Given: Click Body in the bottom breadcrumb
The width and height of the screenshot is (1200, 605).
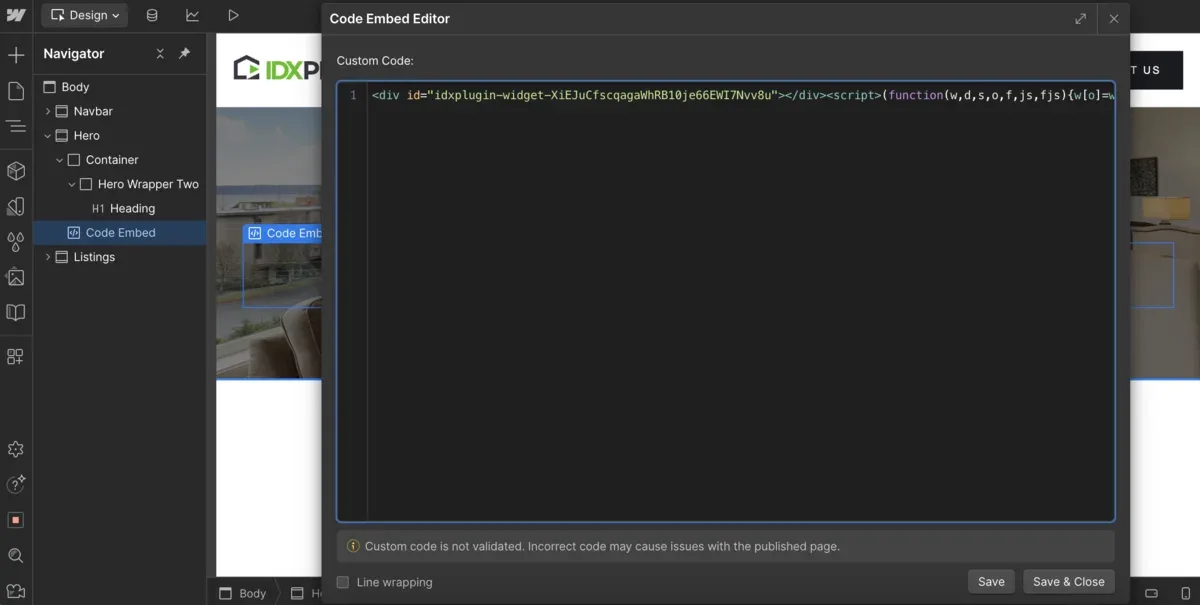Looking at the screenshot, I should coord(243,593).
